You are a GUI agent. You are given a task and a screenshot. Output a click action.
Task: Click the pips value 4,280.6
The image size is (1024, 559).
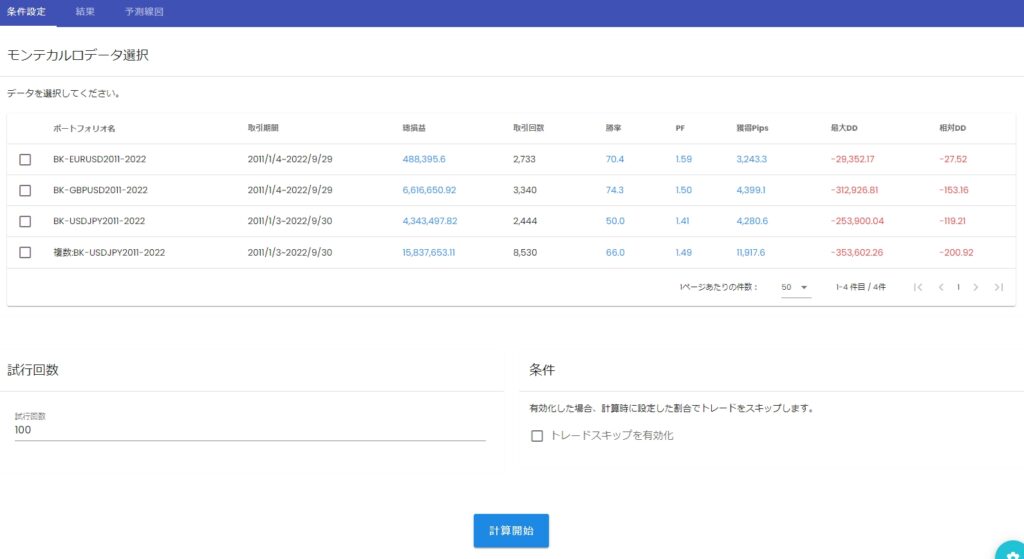752,221
